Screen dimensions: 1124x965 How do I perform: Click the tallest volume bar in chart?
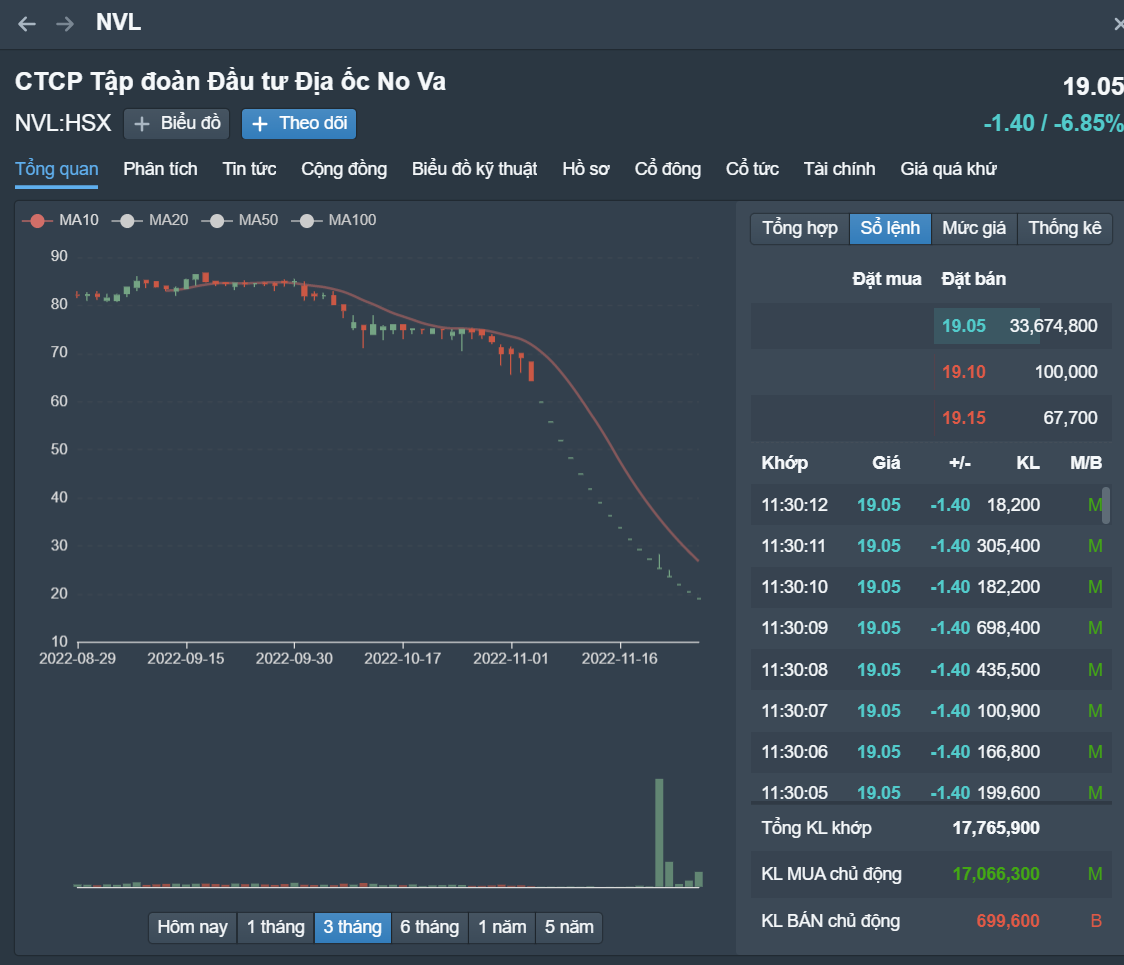659,832
